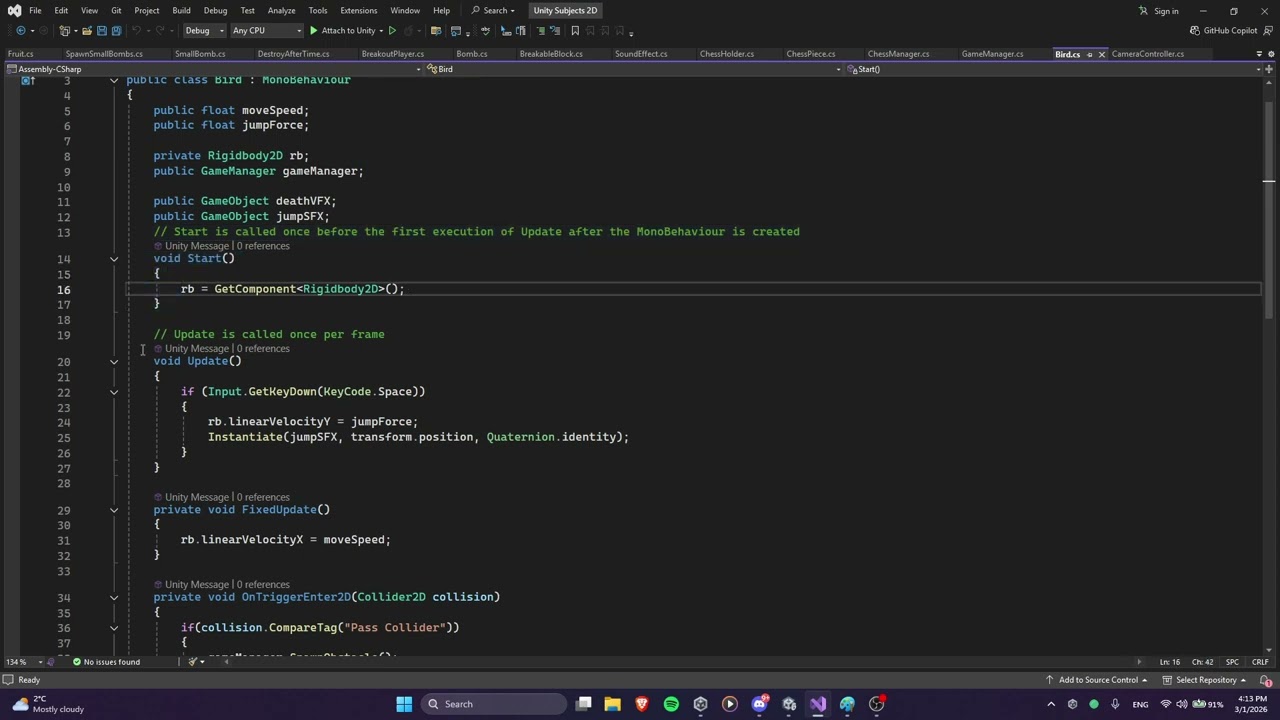
Task: Click the vertical scrollbar of the editor
Action: 1268,366
